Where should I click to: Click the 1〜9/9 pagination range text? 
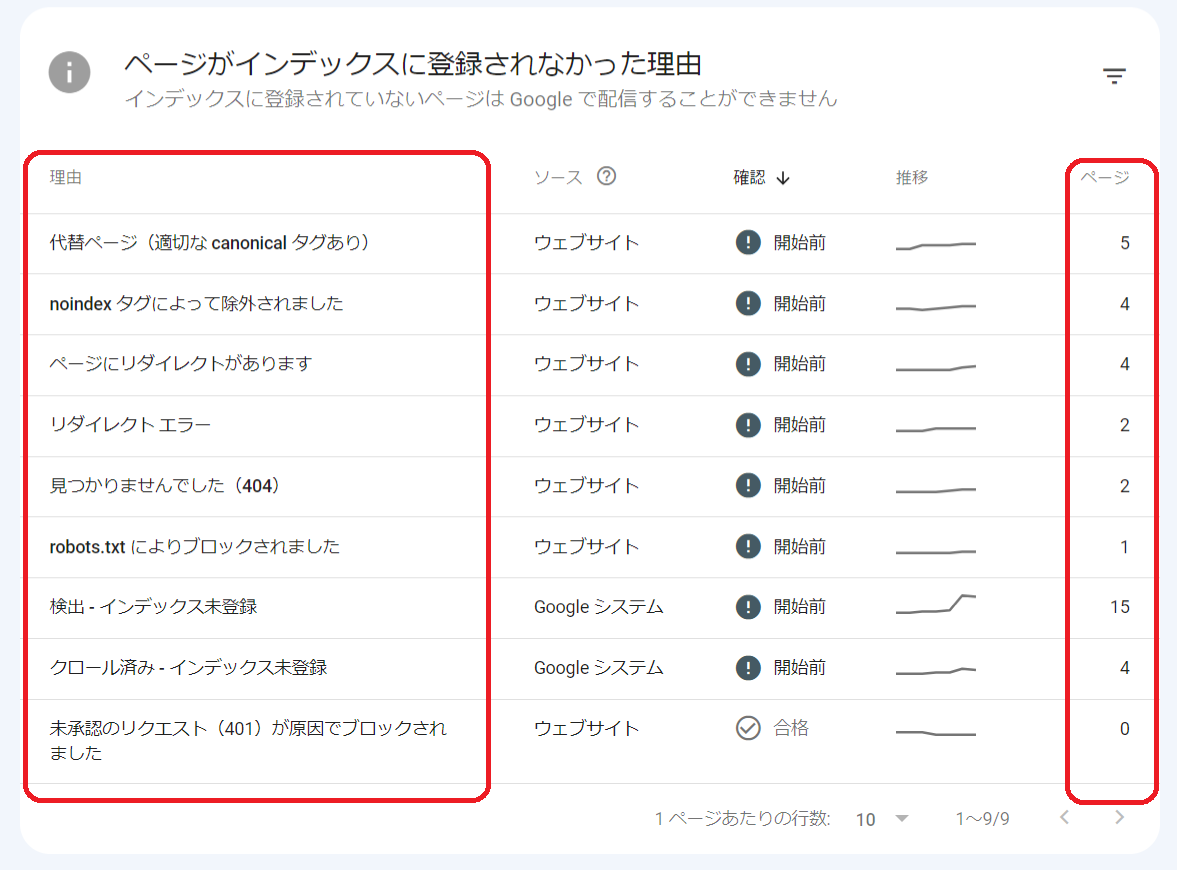tap(982, 819)
